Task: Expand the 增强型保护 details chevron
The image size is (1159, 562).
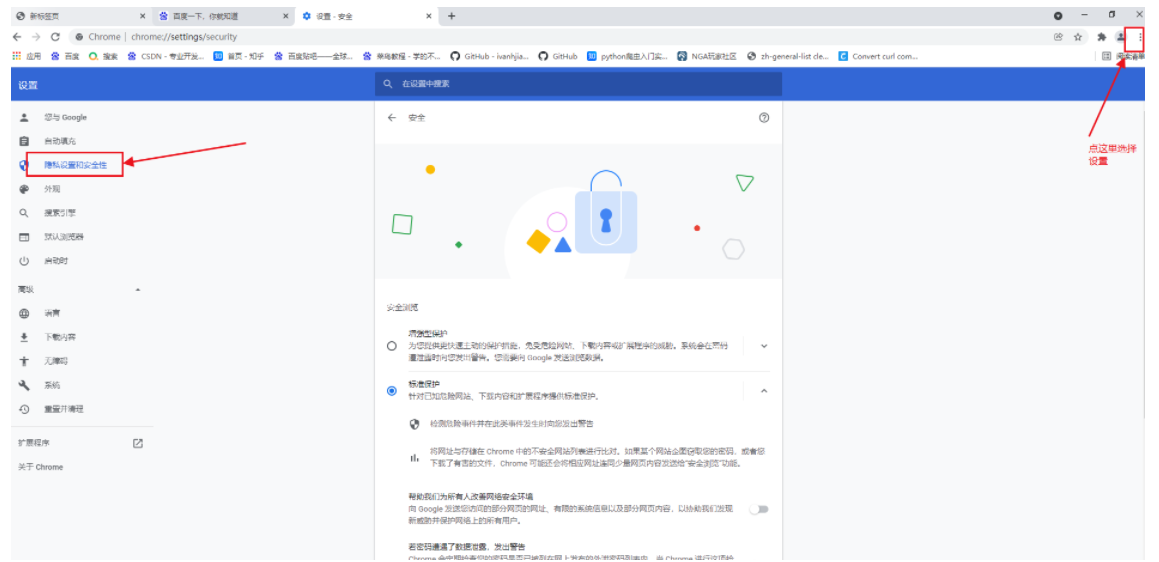Action: coord(764,345)
